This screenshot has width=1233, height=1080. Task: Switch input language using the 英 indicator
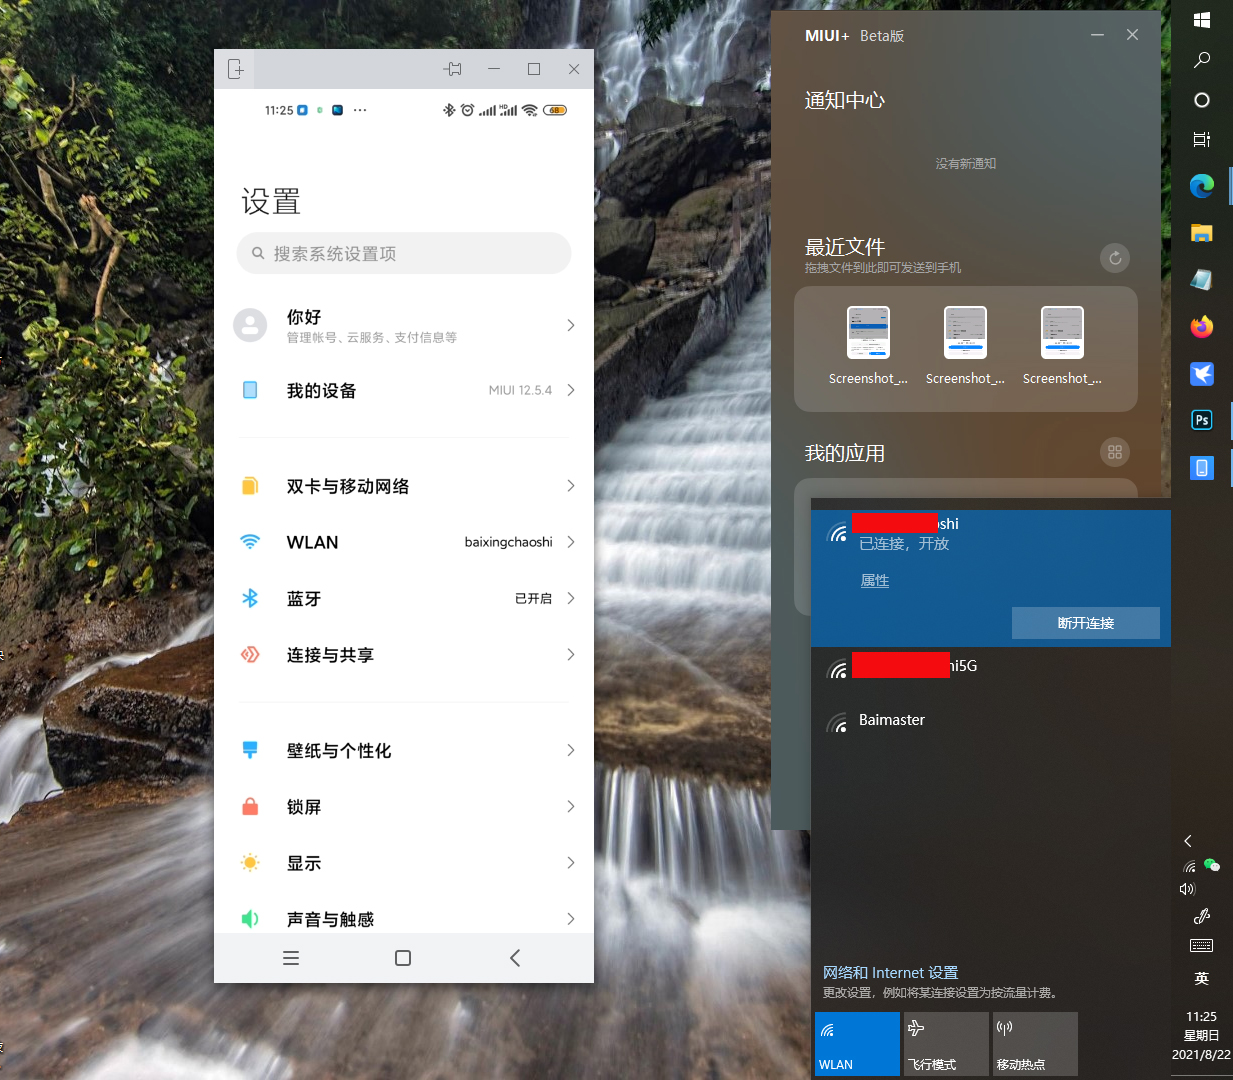(1201, 978)
